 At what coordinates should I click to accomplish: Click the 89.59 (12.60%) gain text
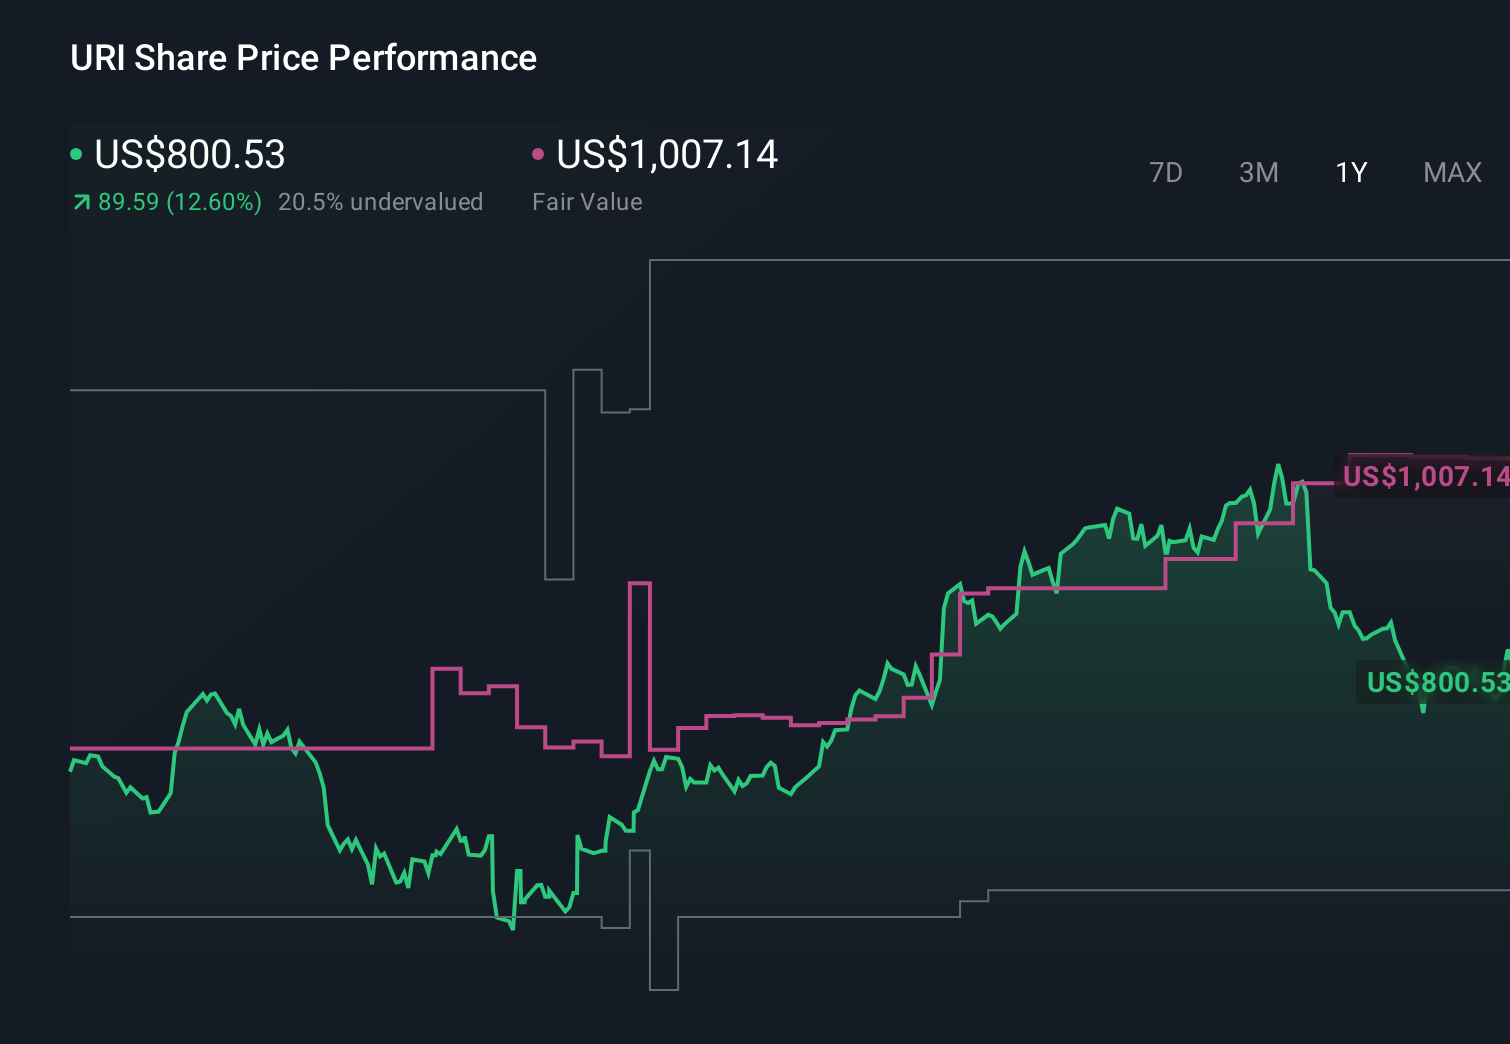[x=178, y=201]
